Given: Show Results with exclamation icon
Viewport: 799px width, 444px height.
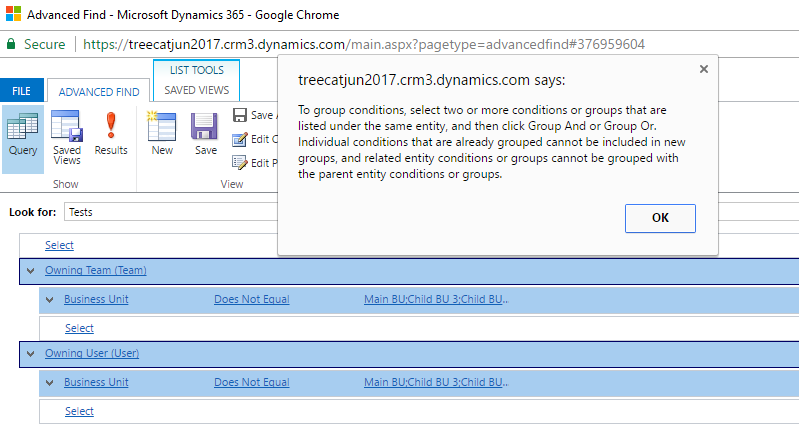Looking at the screenshot, I should [x=111, y=134].
